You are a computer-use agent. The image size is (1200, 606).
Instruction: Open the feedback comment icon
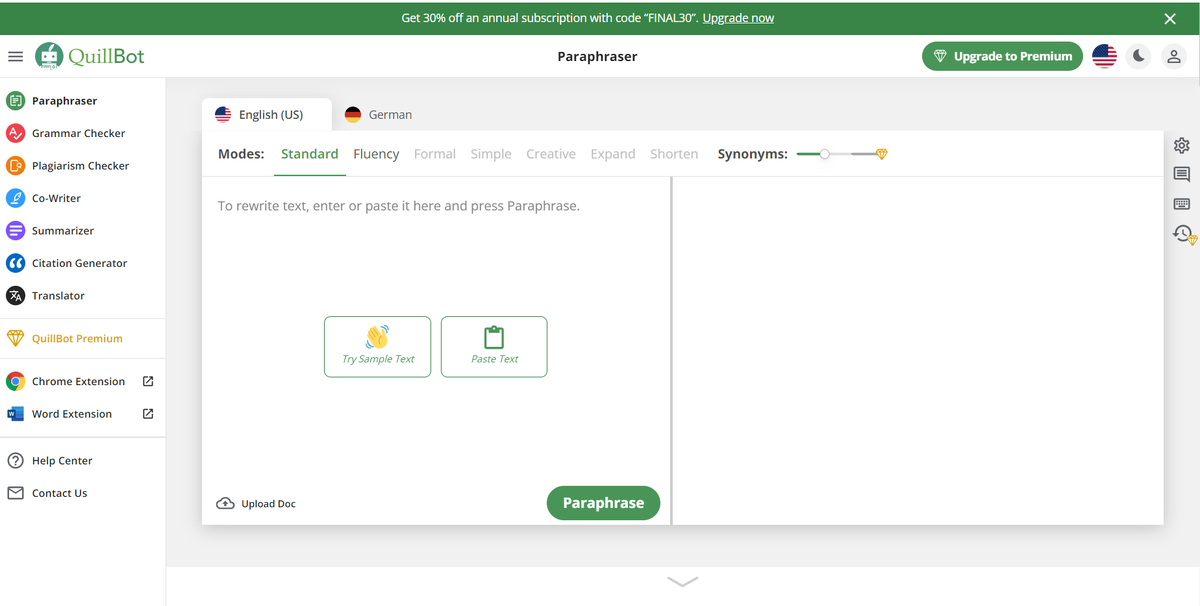pyautogui.click(x=1181, y=175)
